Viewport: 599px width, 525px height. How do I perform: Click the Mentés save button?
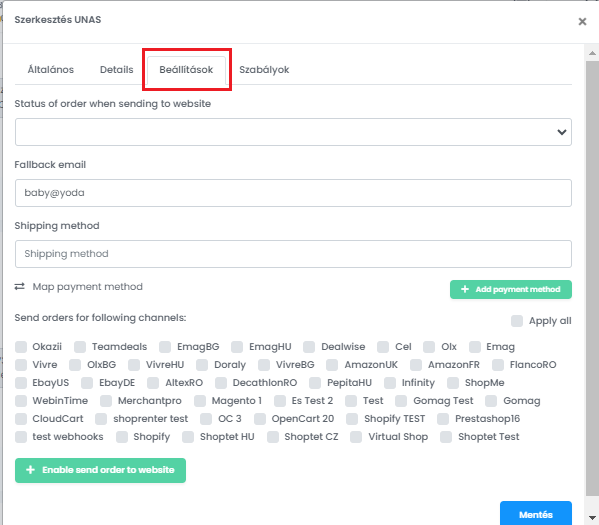click(x=536, y=514)
